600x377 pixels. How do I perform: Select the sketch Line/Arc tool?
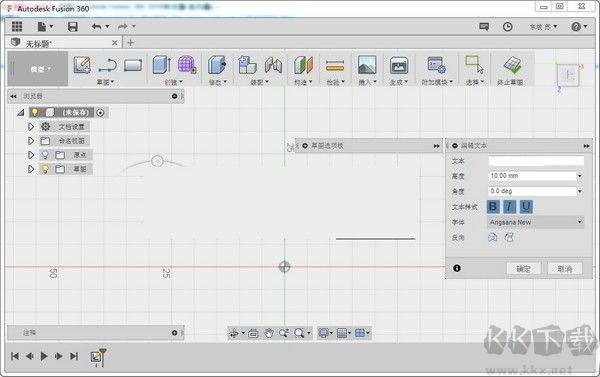108,65
